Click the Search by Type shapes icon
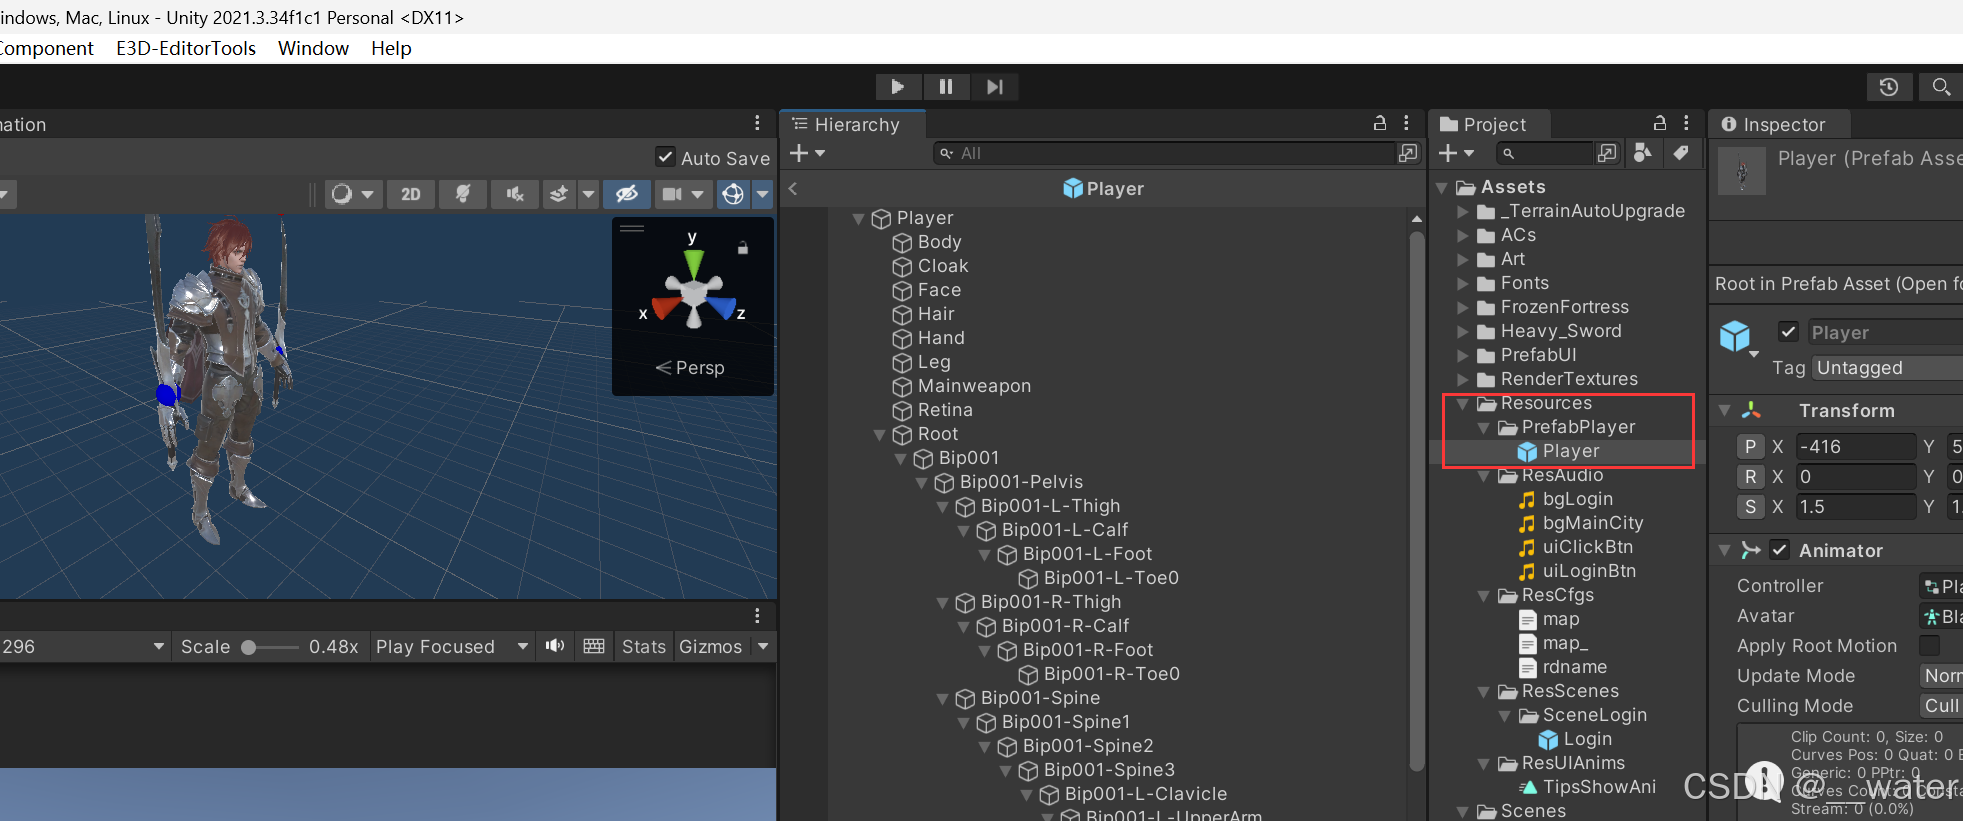The image size is (1963, 821). pos(1642,153)
